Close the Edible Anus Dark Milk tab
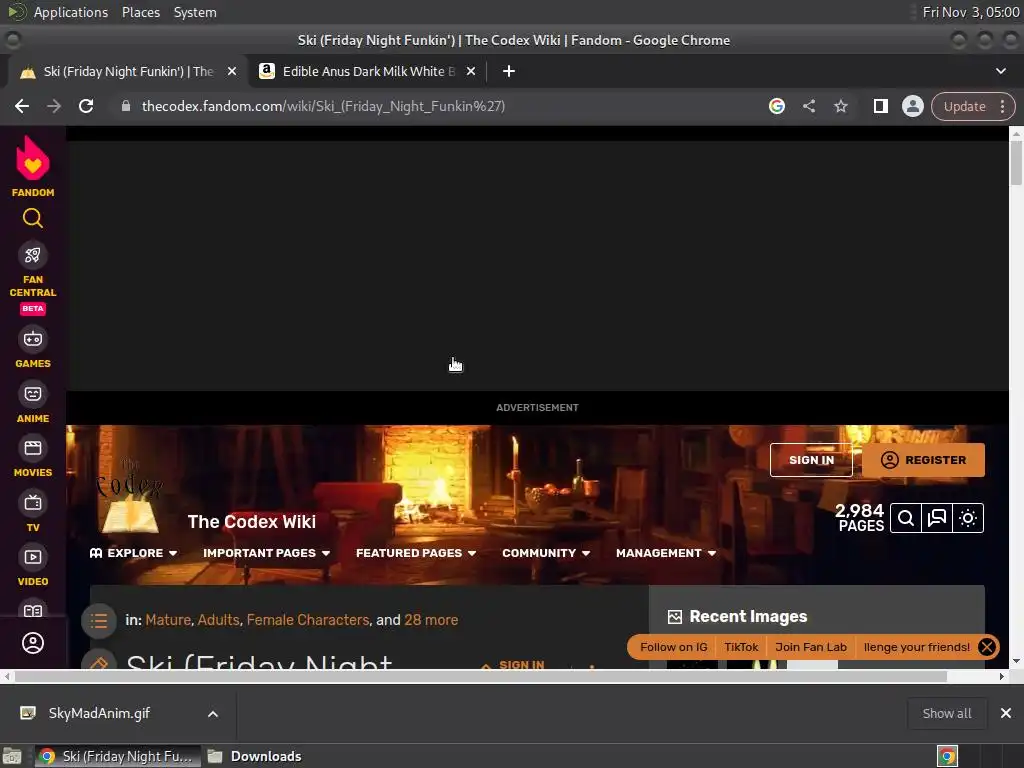This screenshot has height=768, width=1024. [471, 71]
